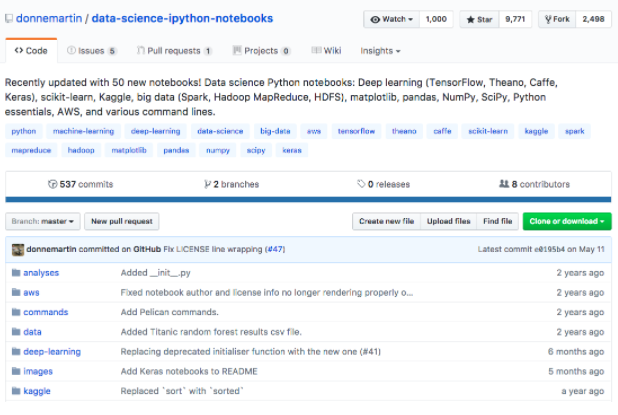The image size is (618, 415).
Task: View the 1,000 watchers count
Action: [436, 19]
